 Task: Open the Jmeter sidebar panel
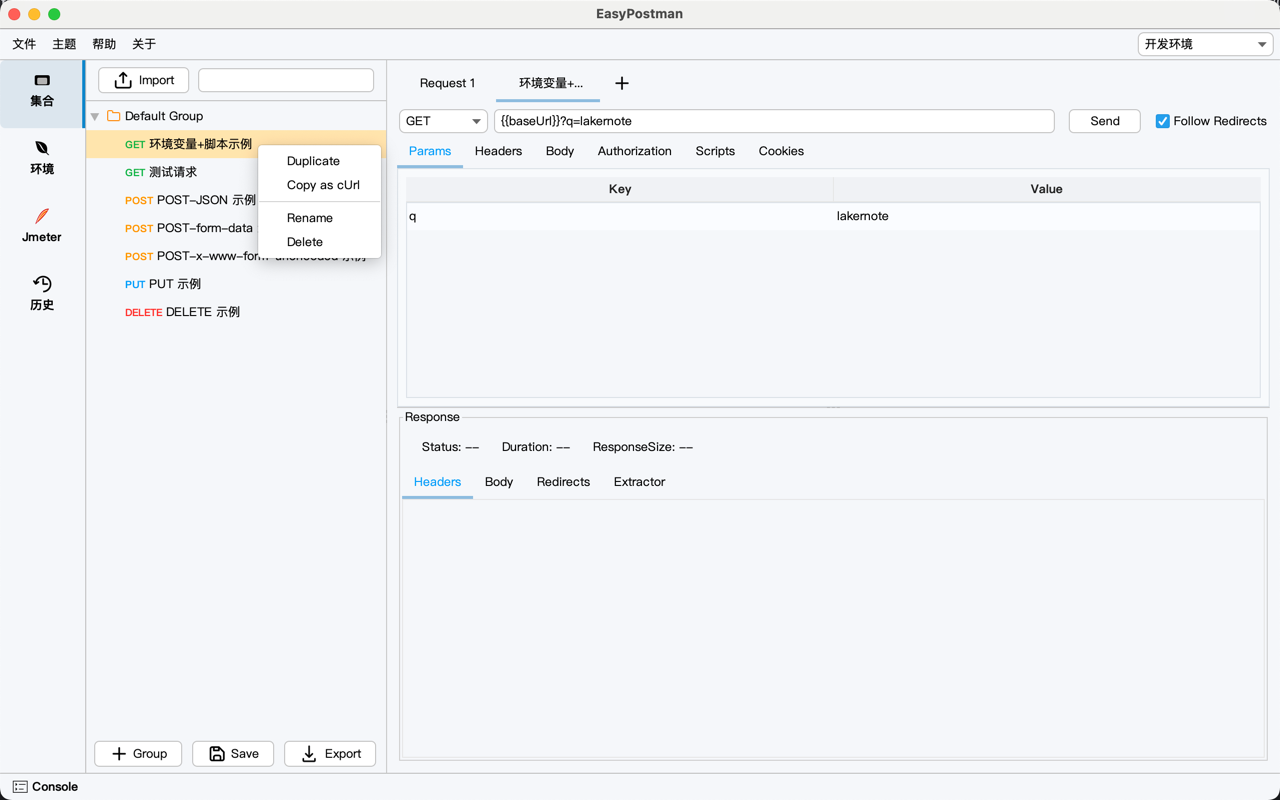[42, 227]
